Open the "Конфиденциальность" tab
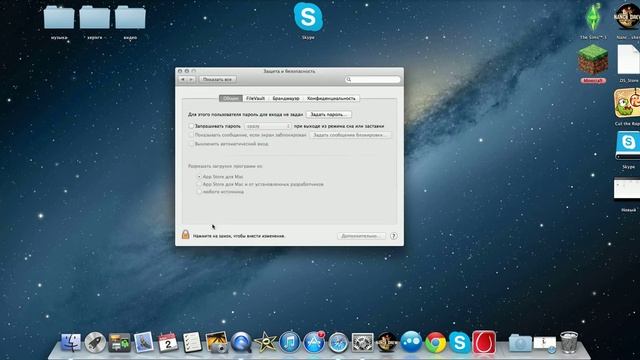Screen dimensions: 640x360 (x=331, y=98)
